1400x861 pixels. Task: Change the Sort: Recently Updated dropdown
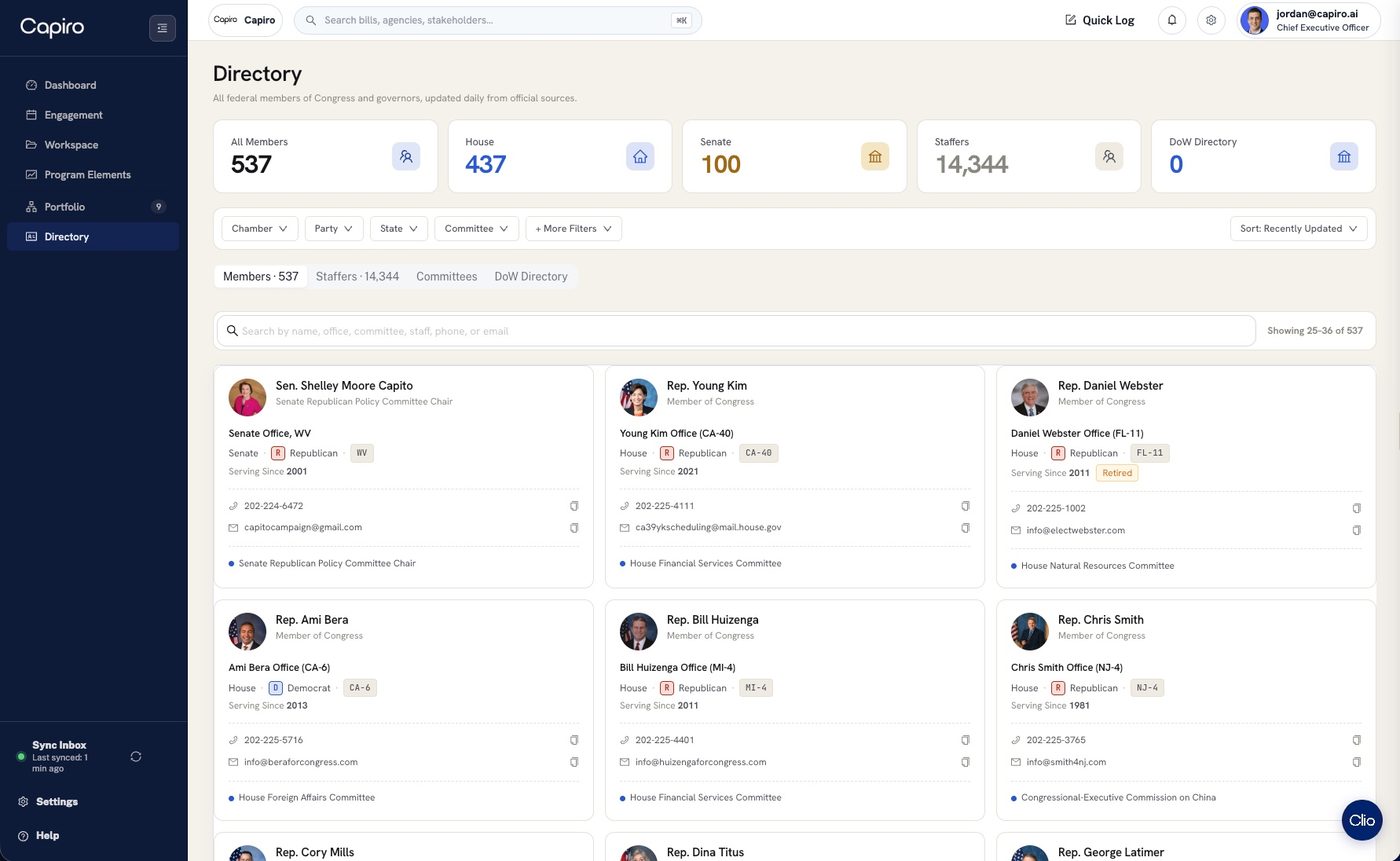(1298, 229)
